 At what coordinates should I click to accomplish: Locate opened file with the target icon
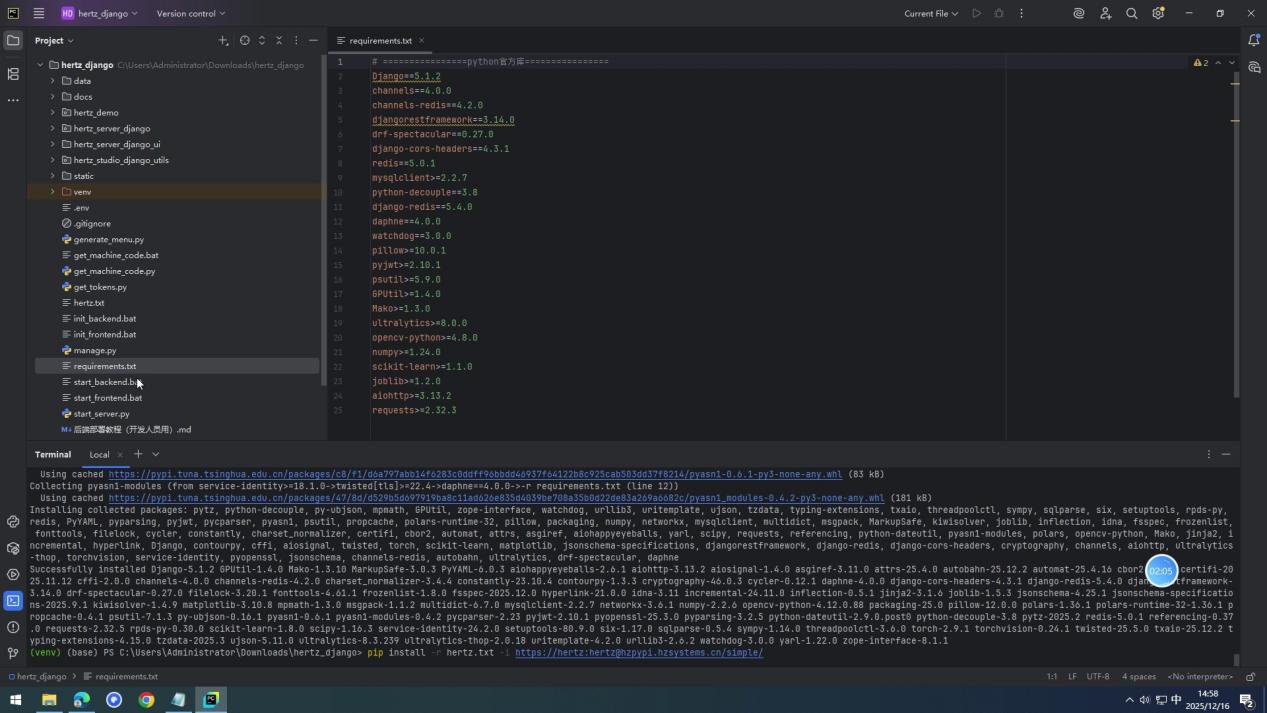(244, 40)
